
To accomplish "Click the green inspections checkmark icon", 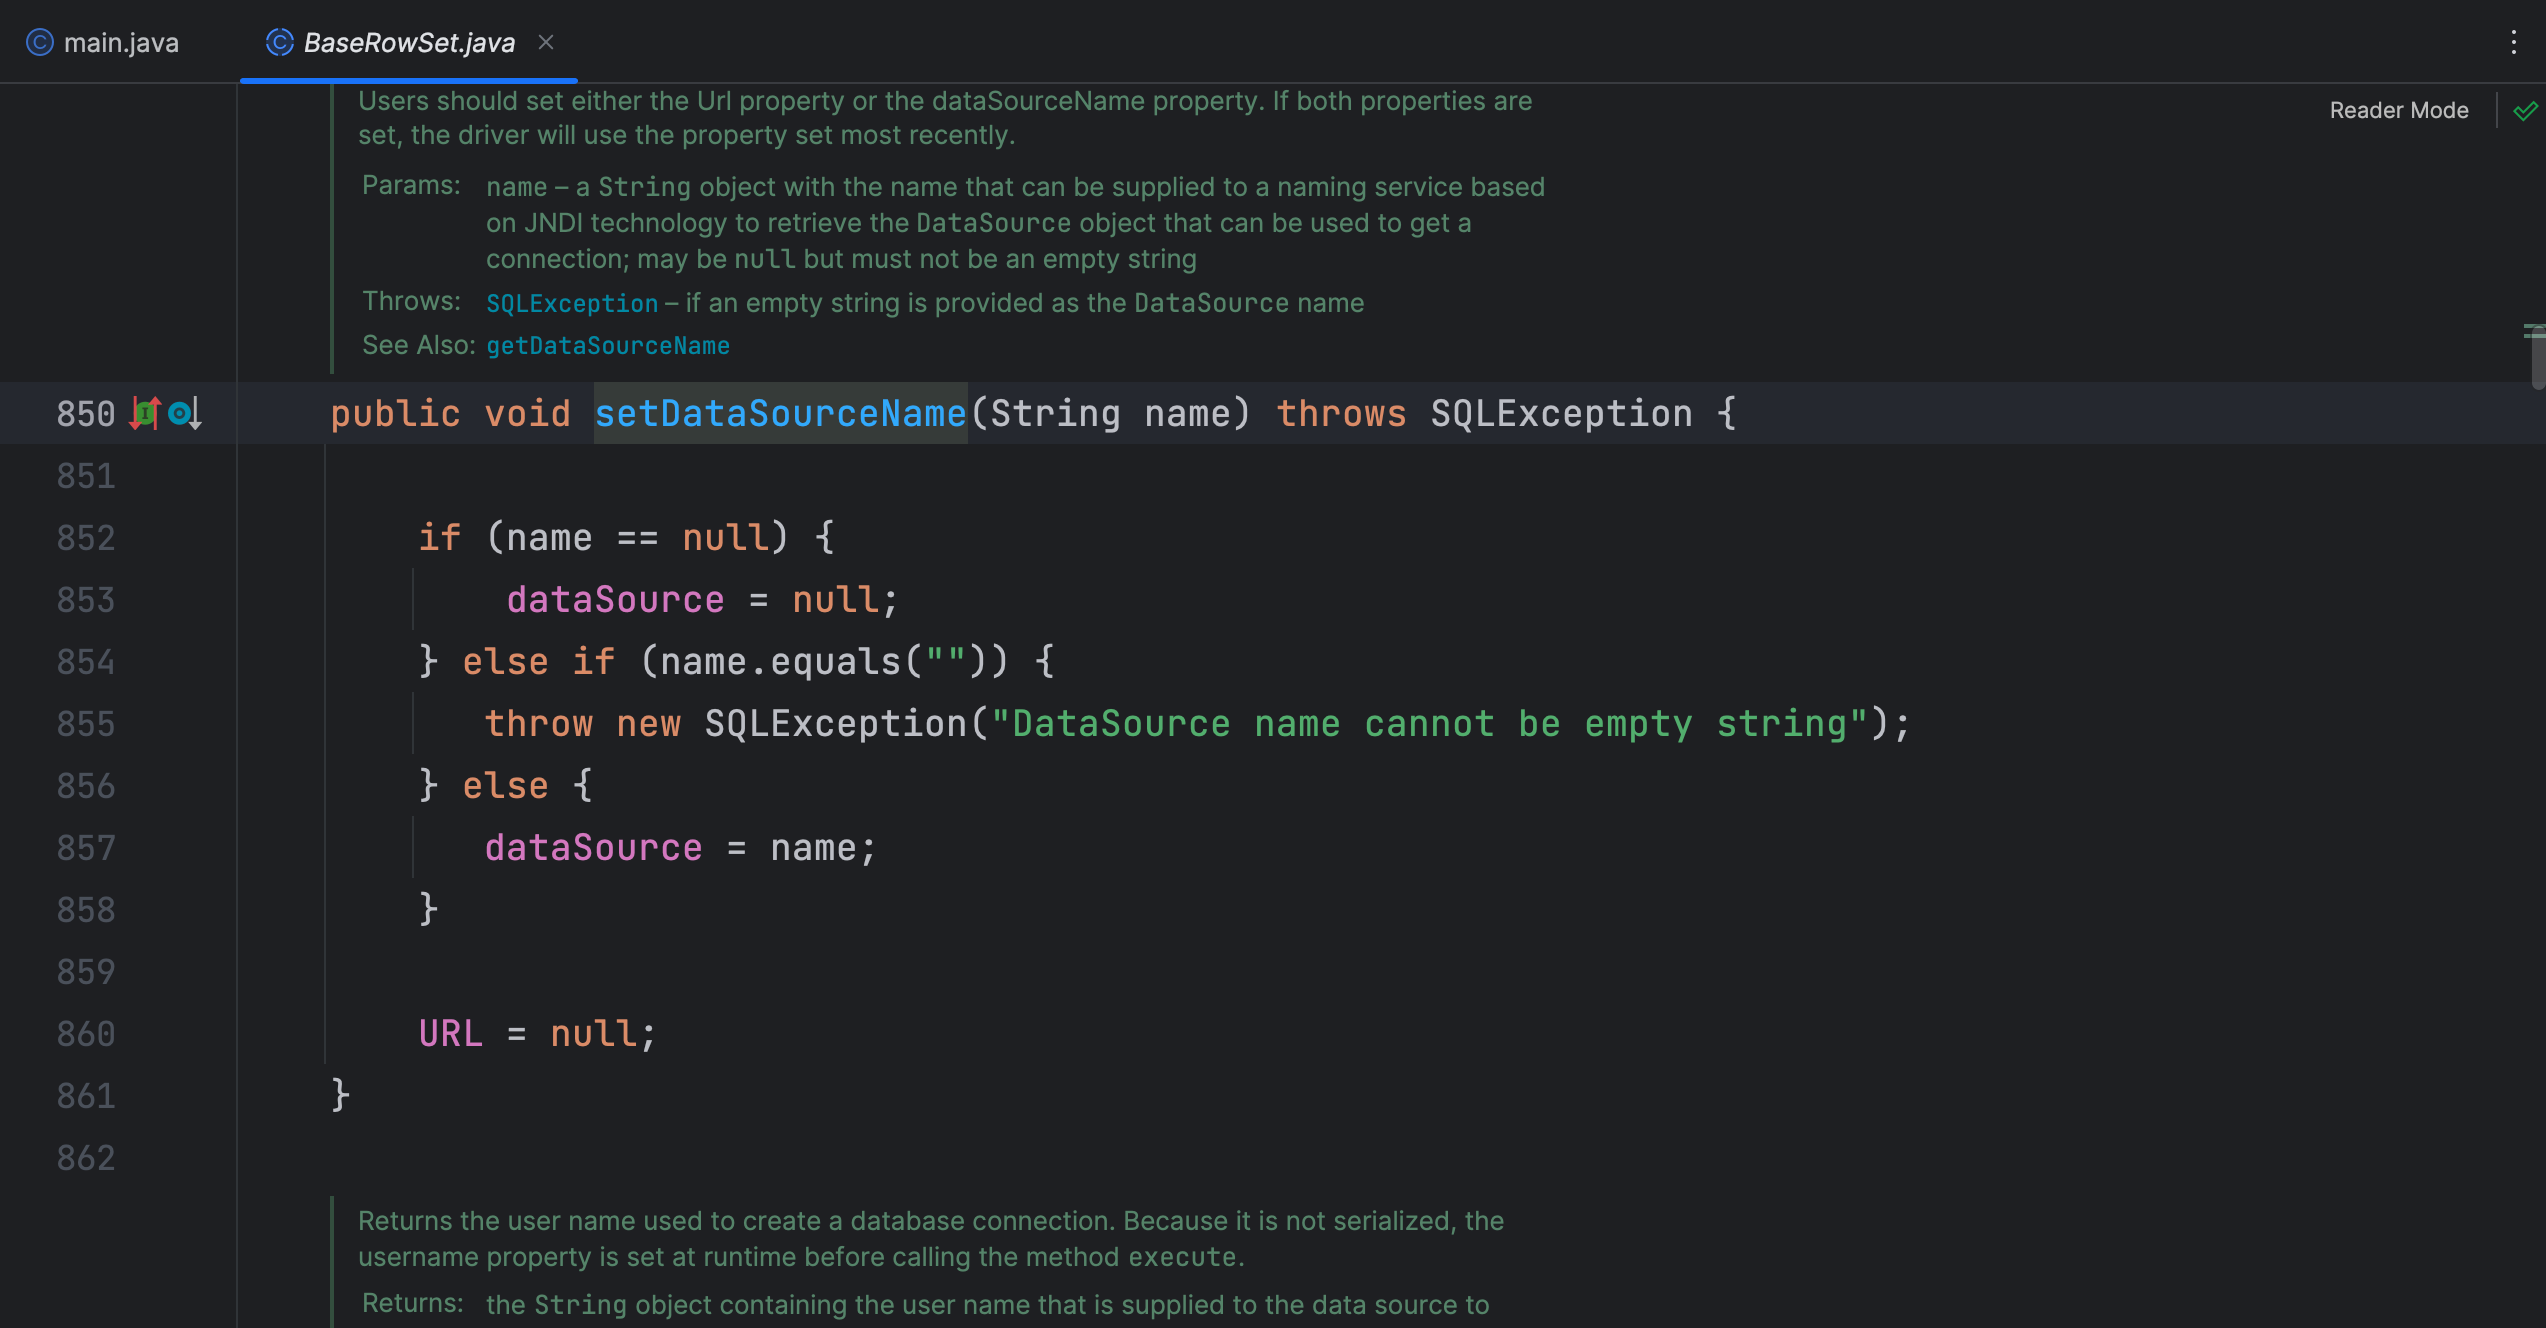I will (x=2525, y=110).
